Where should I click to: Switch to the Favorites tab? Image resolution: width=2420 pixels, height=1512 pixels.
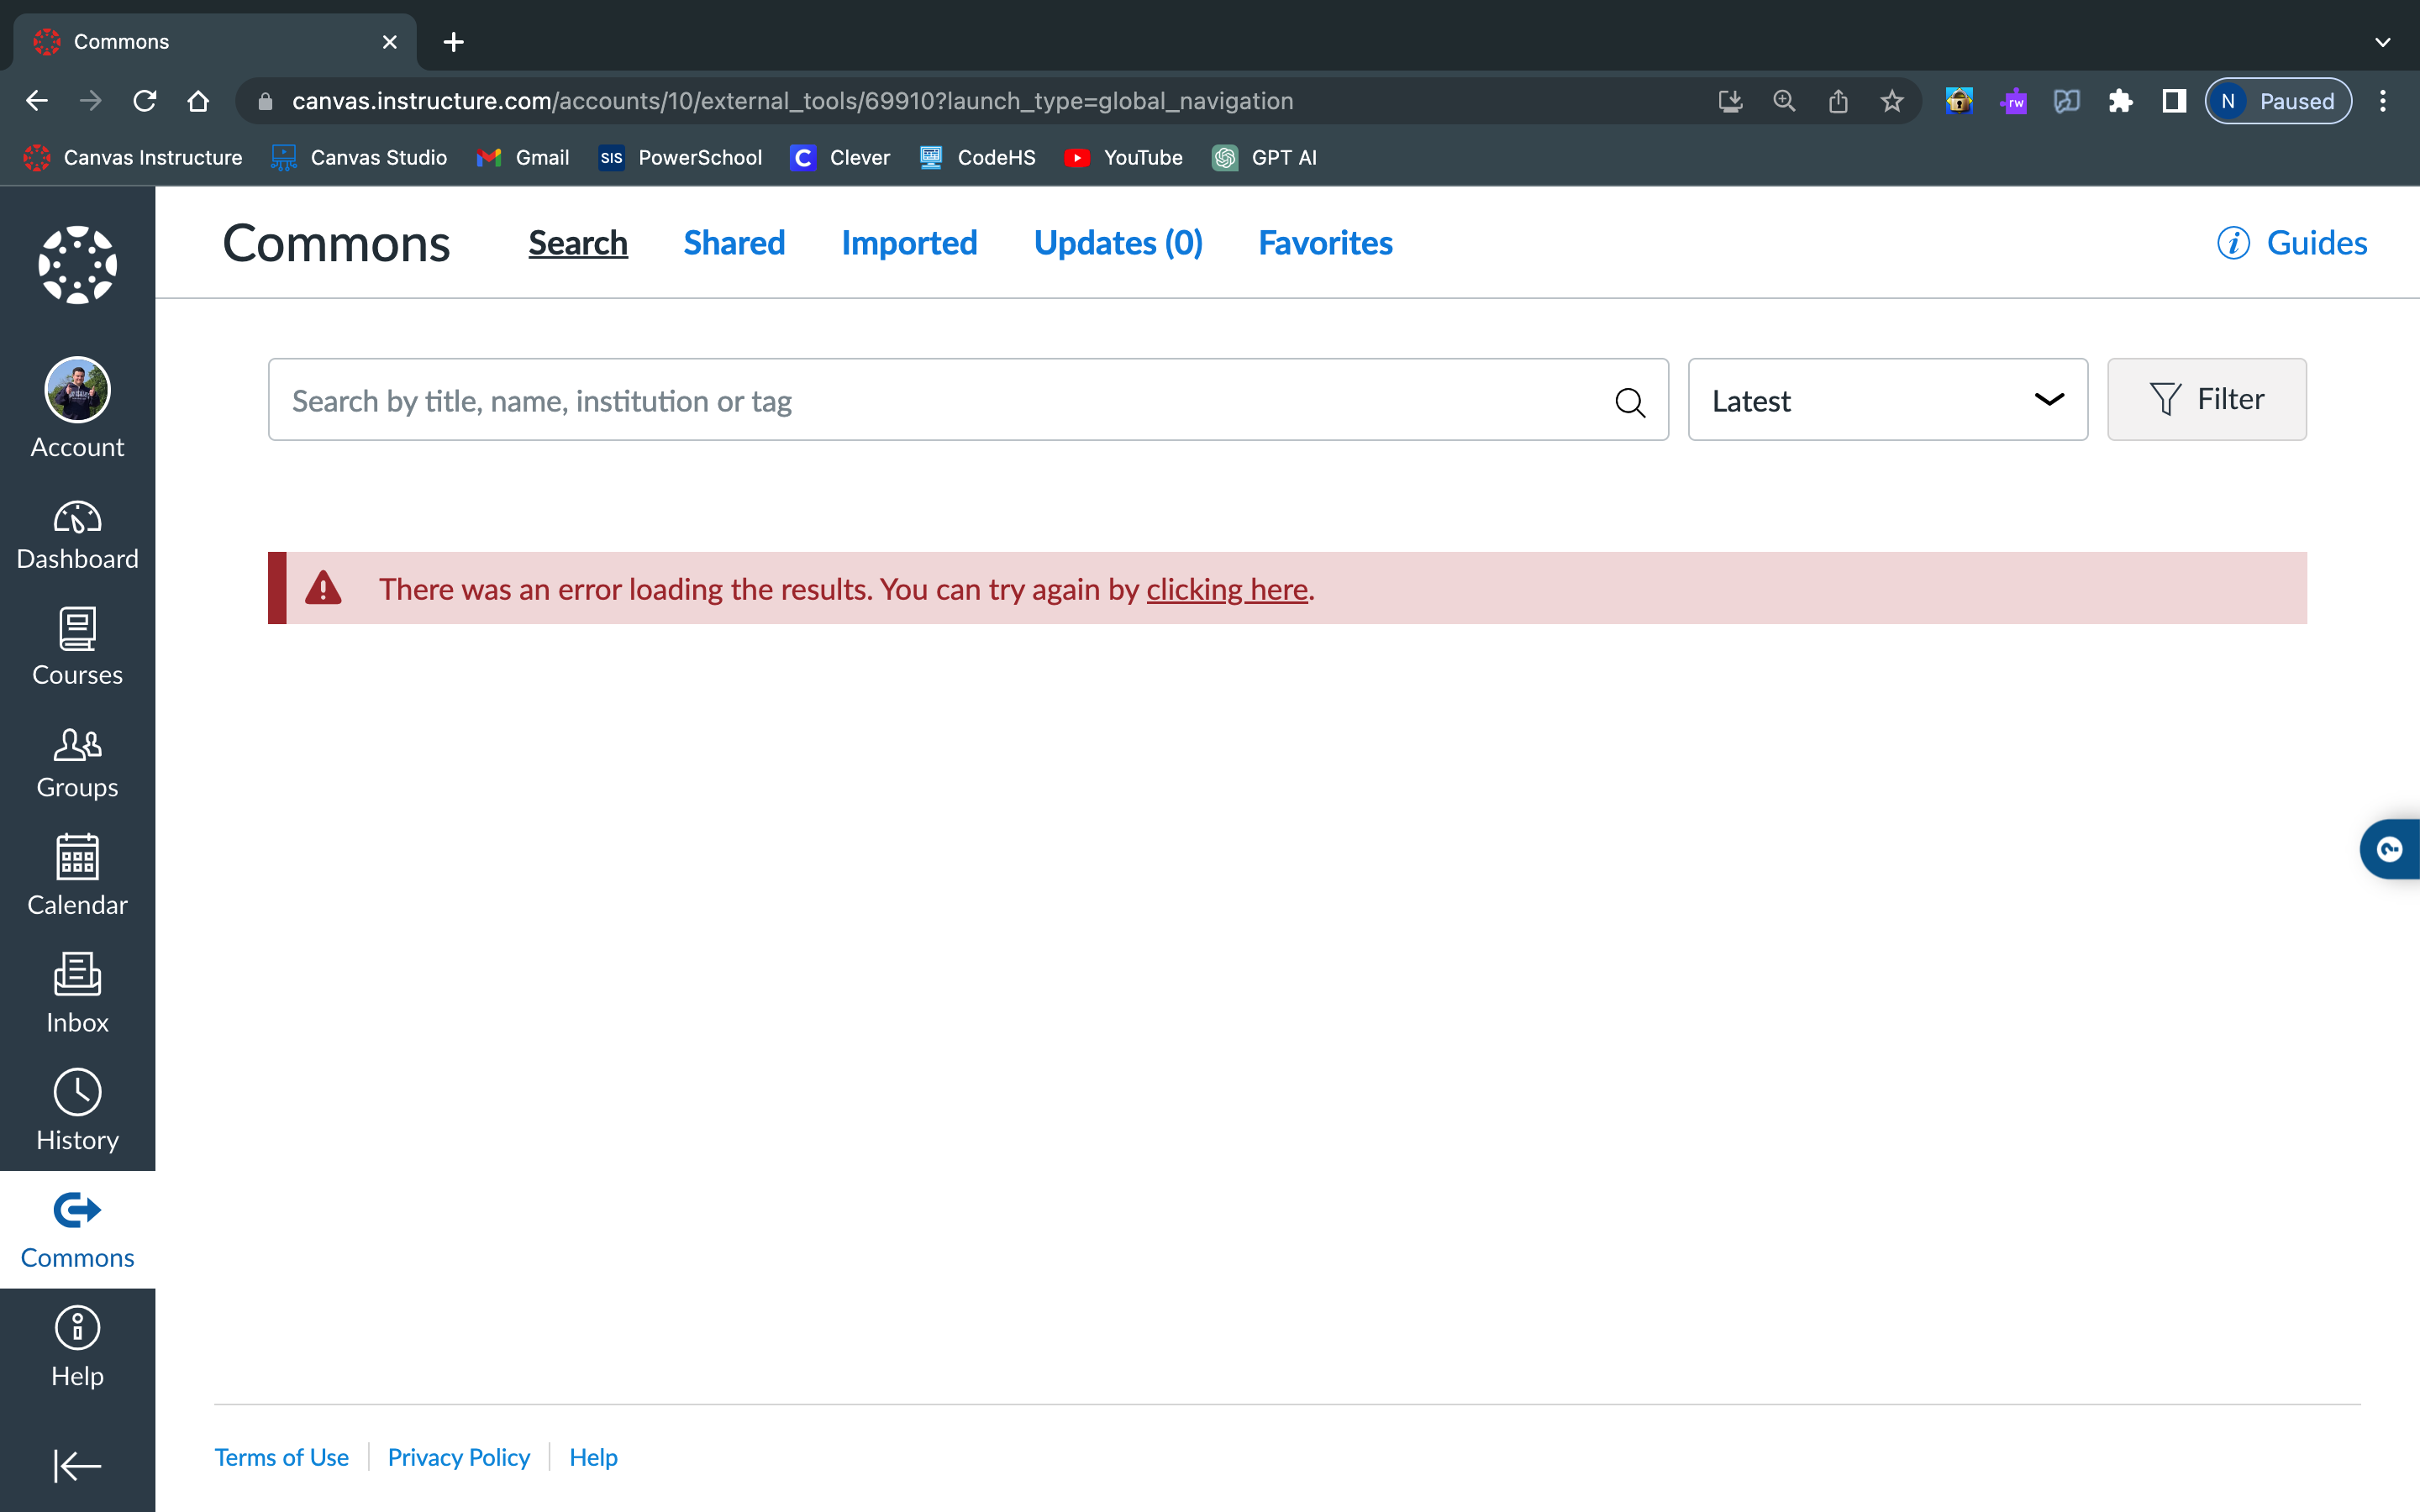[x=1325, y=243]
